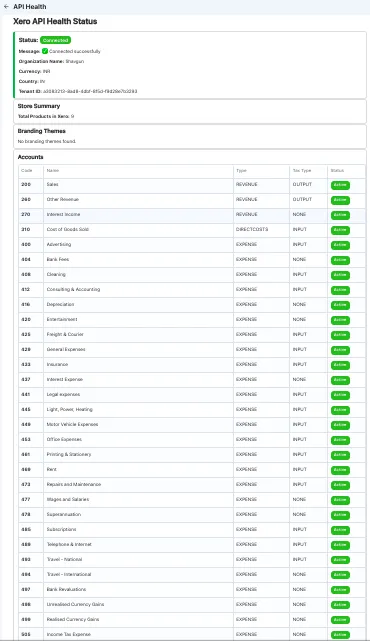This screenshot has width=370, height=641.
Task: Click the Active badge for Subscriptions
Action: click(x=340, y=530)
